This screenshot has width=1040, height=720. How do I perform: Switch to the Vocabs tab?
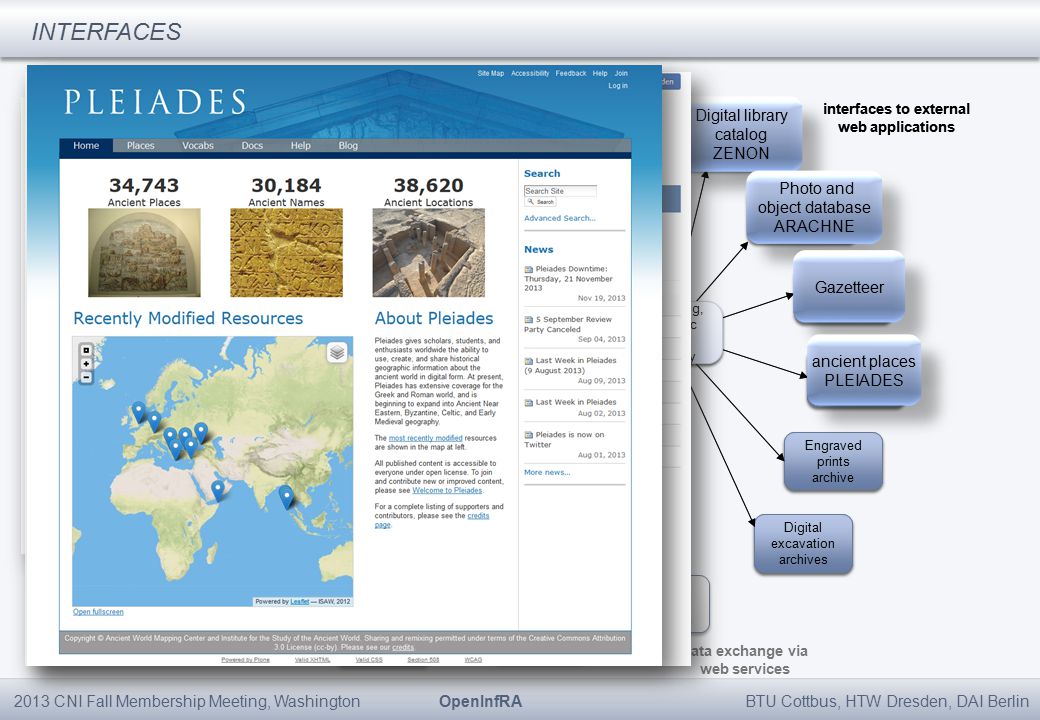(198, 145)
